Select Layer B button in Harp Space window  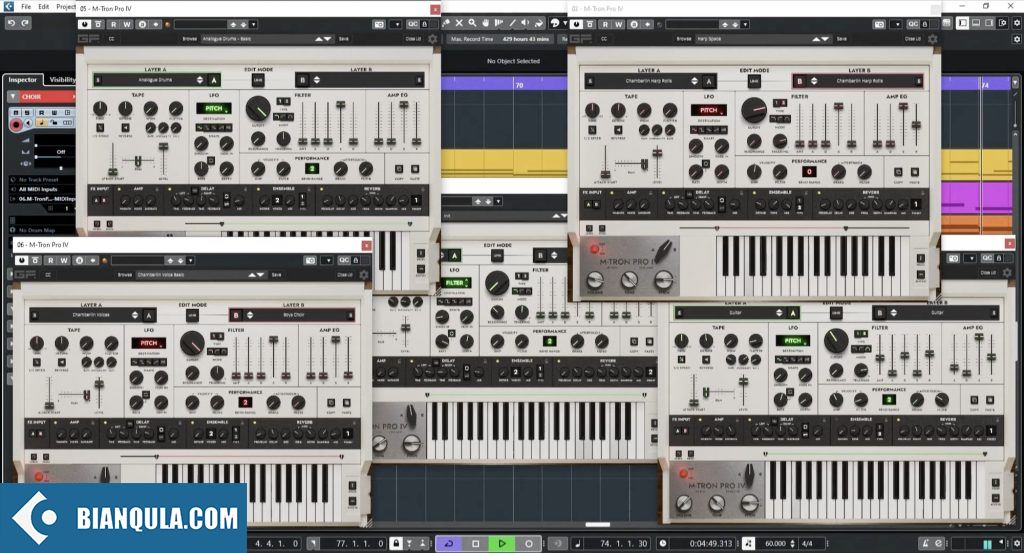(x=799, y=82)
